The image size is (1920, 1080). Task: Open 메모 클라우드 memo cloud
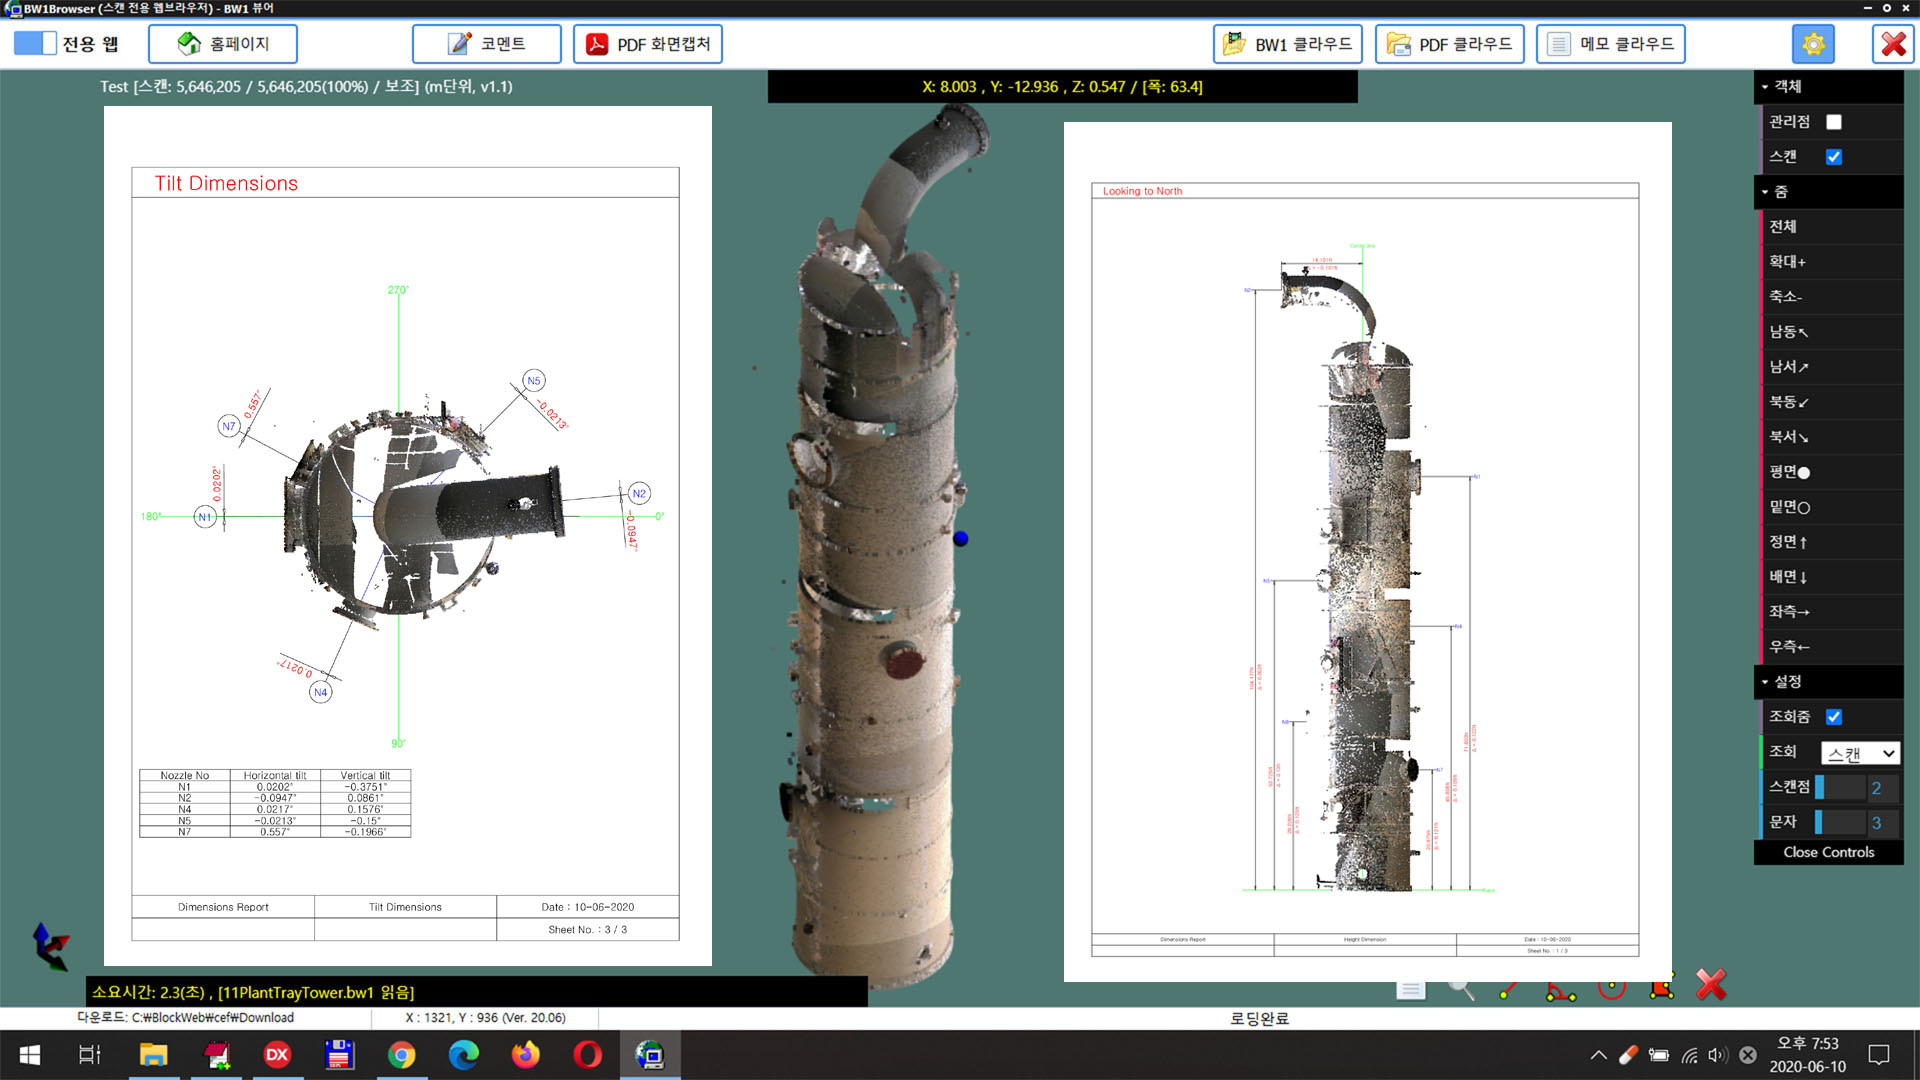click(x=1611, y=44)
